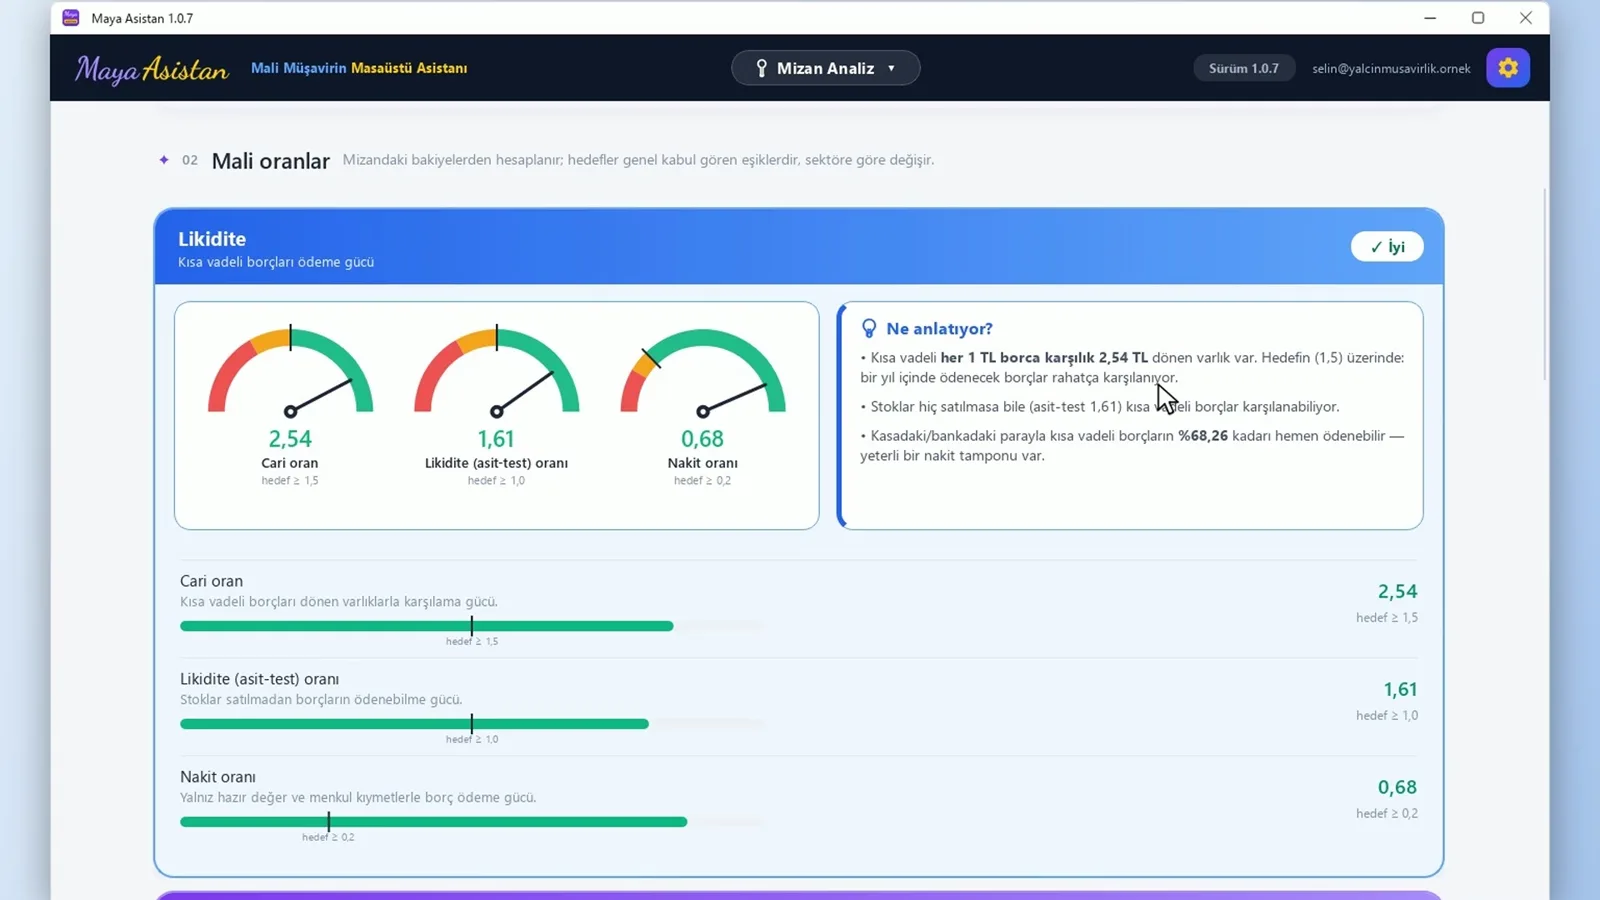This screenshot has width=1600, height=900.
Task: Click the Kısa vadeli borçları ödeme gücü subtitle
Action: coord(276,262)
